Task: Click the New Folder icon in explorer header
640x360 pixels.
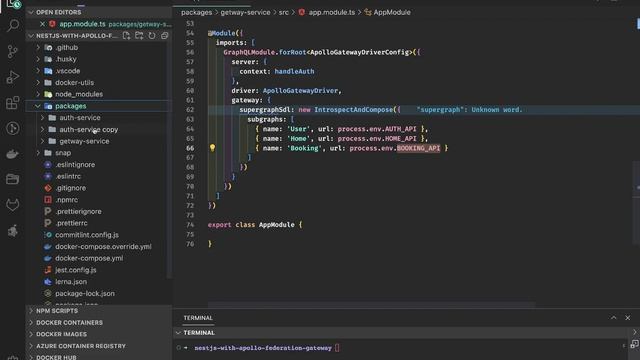Action: (x=139, y=36)
